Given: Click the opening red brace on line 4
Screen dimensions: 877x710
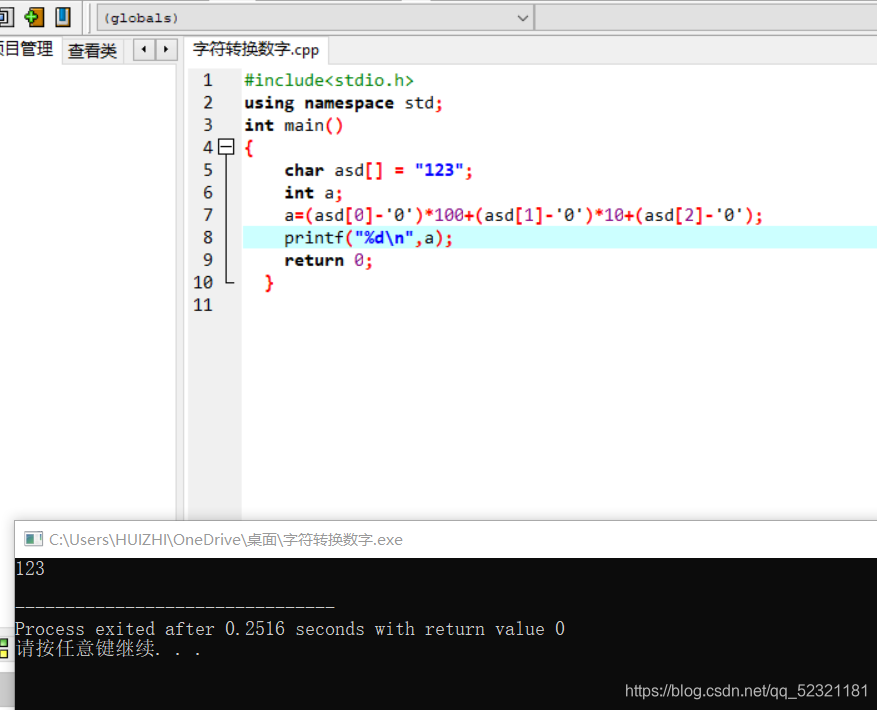Looking at the screenshot, I should (249, 148).
